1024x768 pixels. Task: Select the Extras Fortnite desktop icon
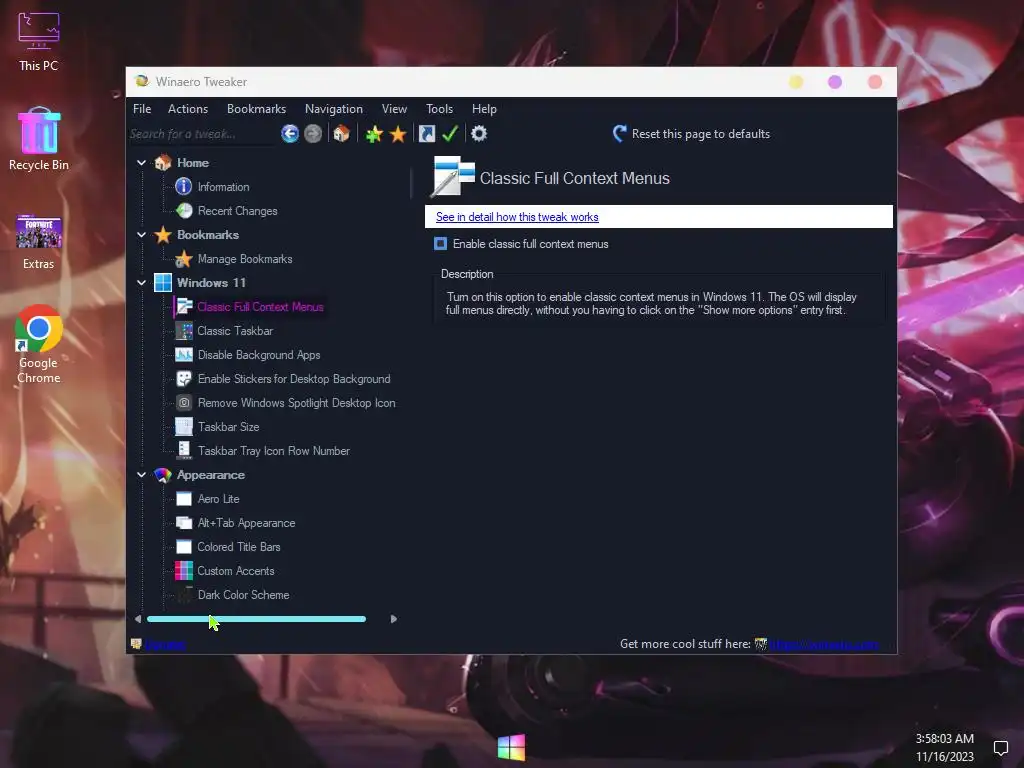[39, 241]
